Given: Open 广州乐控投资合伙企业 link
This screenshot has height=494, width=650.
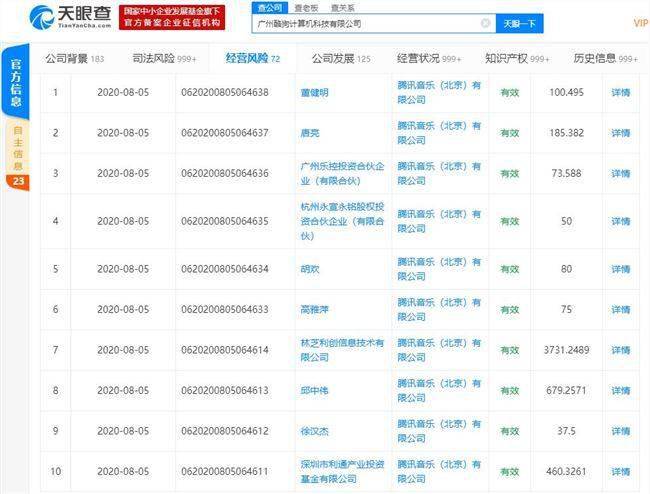Looking at the screenshot, I should [342, 174].
